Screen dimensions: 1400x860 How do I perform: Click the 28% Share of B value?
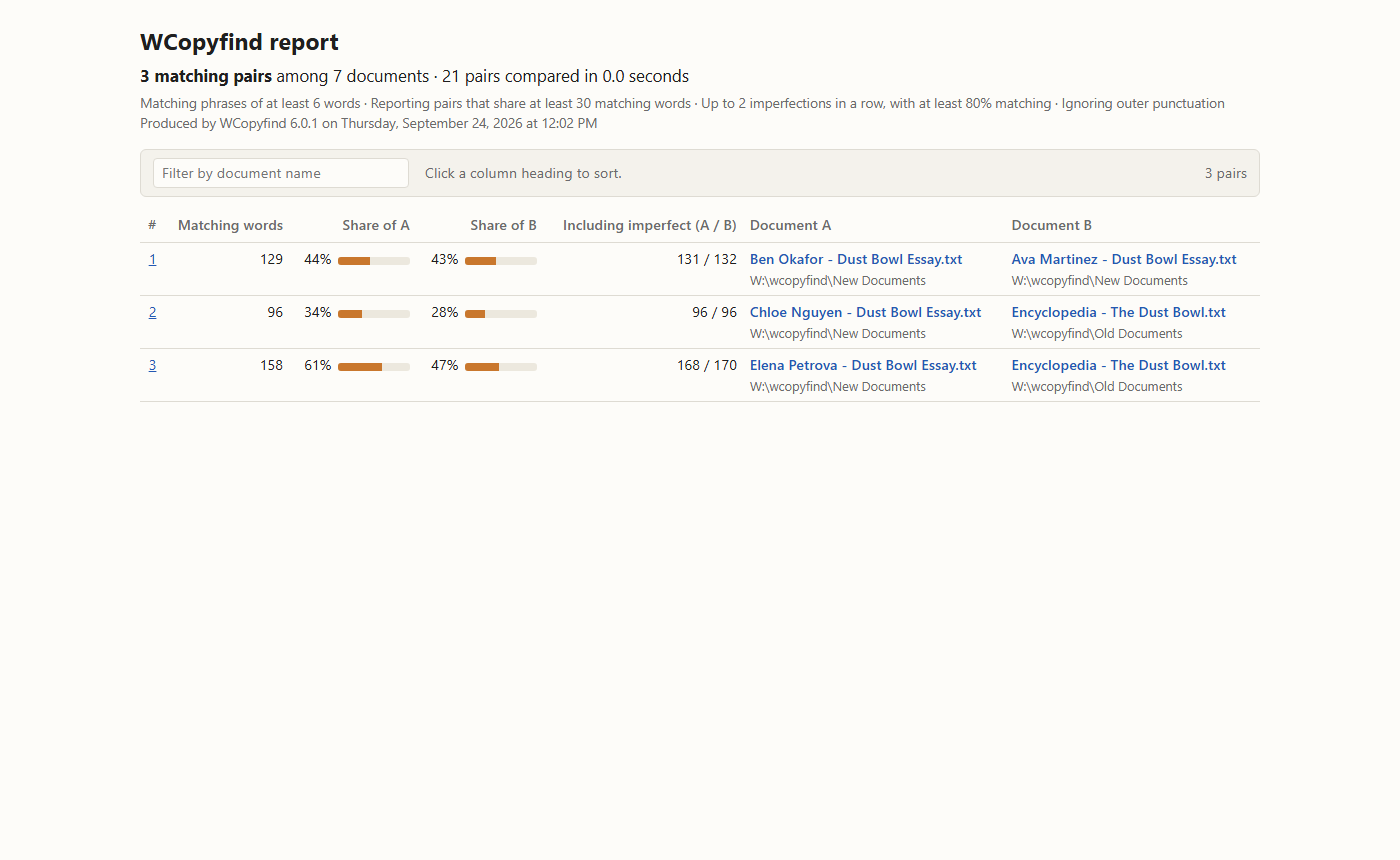point(445,312)
